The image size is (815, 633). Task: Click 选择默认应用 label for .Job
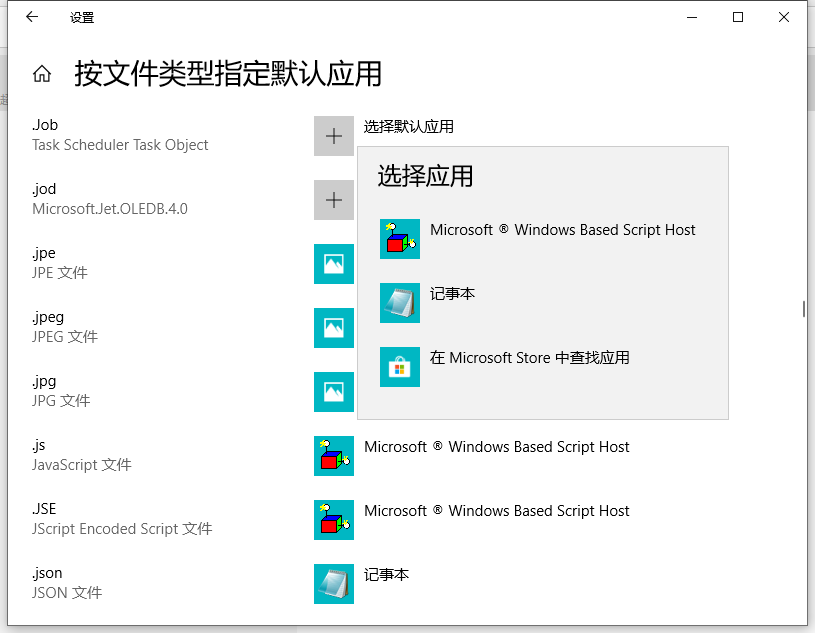tap(409, 126)
